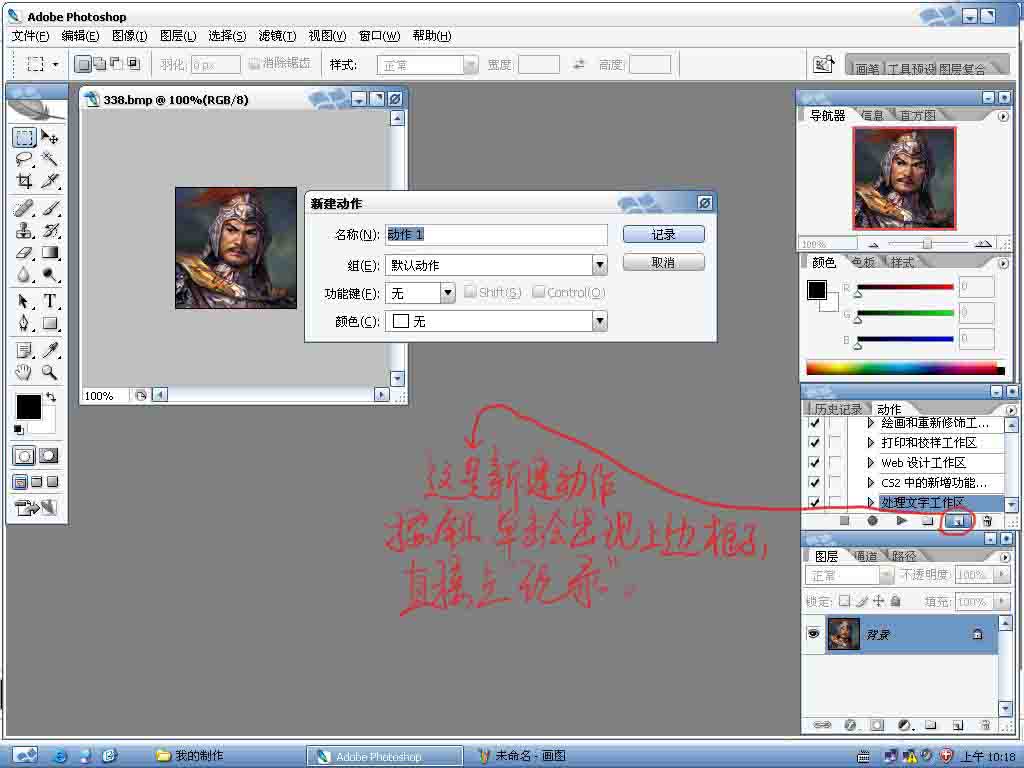Switch to Quick Mask mode
This screenshot has width=1024, height=768.
pos(49,456)
